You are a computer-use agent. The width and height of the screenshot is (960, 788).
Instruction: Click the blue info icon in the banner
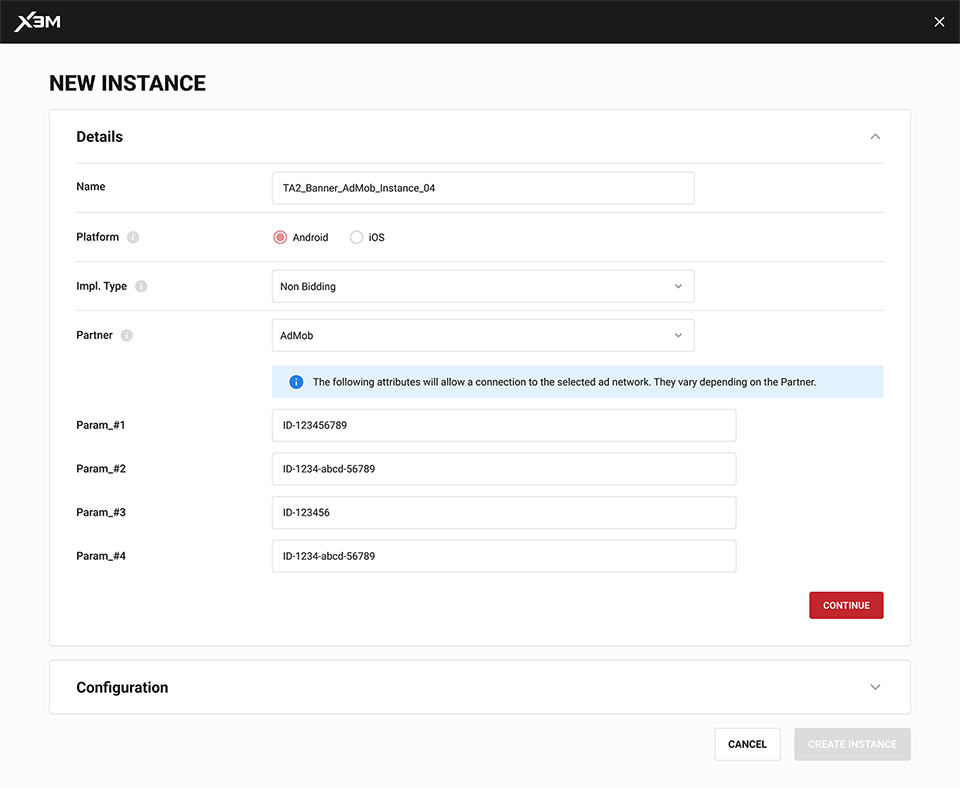click(x=296, y=382)
